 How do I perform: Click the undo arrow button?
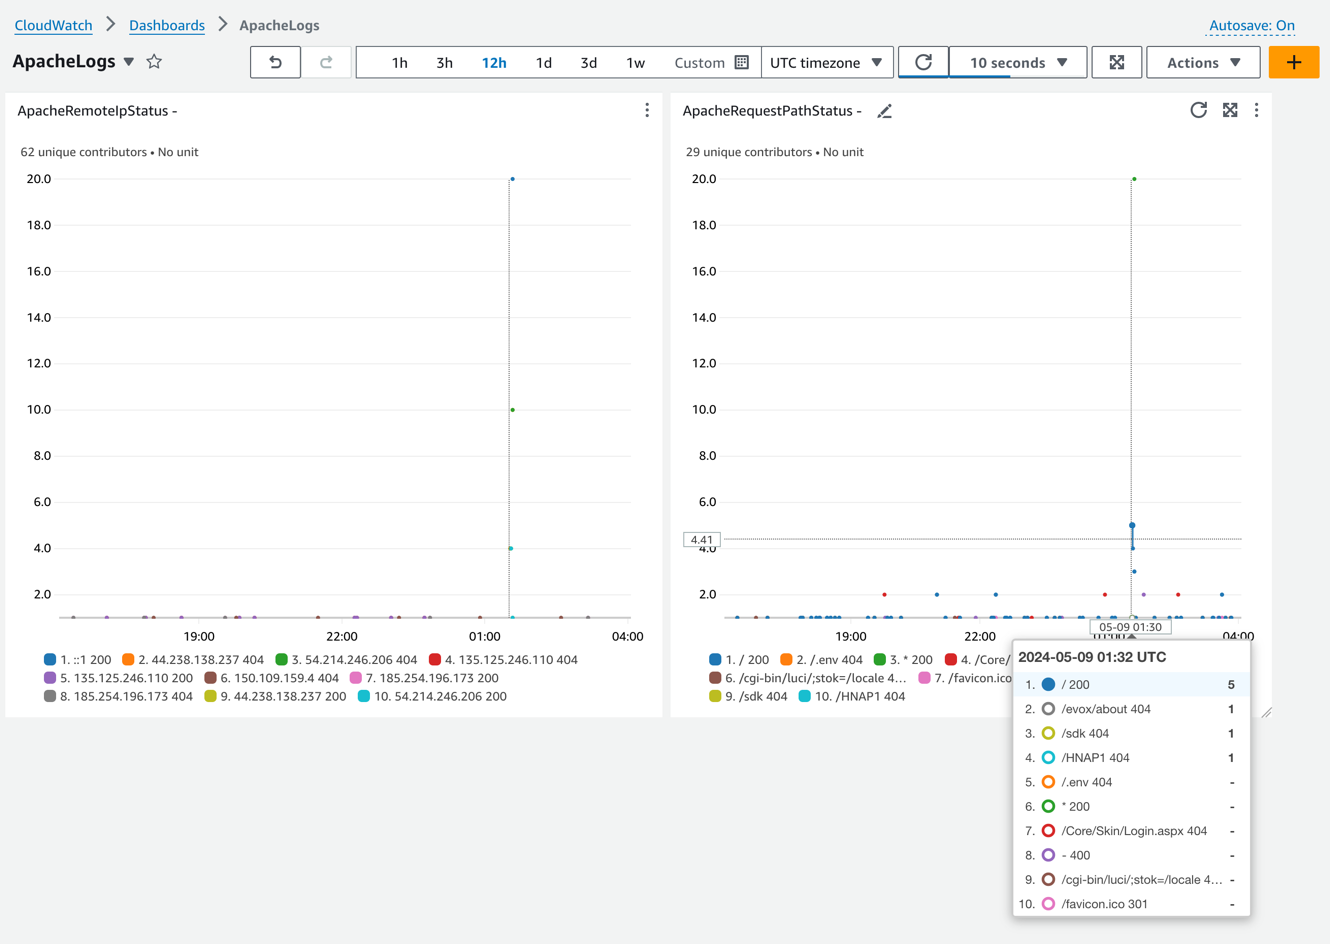[x=275, y=62]
